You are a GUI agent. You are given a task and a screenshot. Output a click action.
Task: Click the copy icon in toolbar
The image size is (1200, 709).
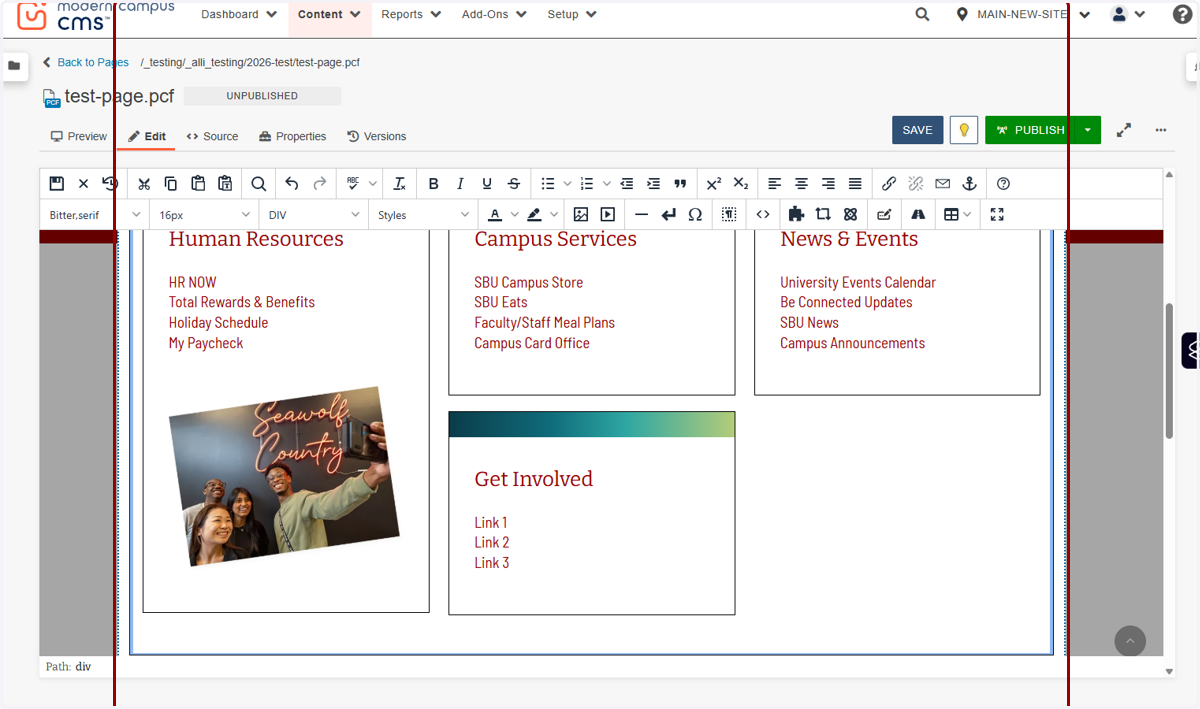click(171, 184)
